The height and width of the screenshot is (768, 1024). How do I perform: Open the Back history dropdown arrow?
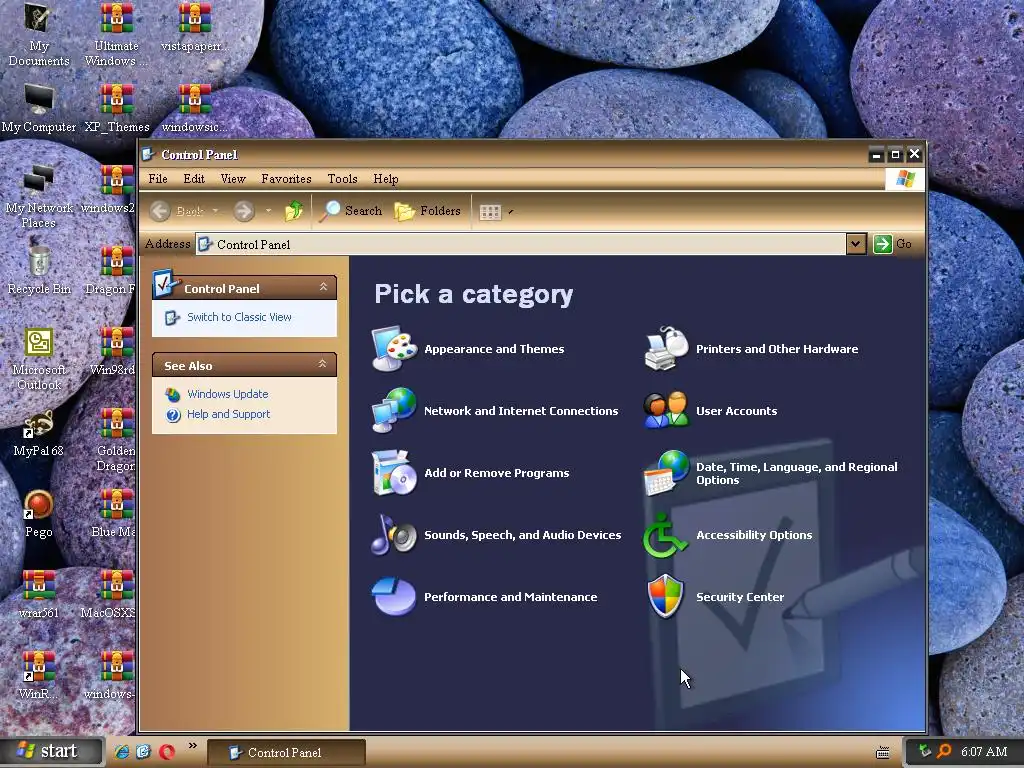pyautogui.click(x=216, y=211)
